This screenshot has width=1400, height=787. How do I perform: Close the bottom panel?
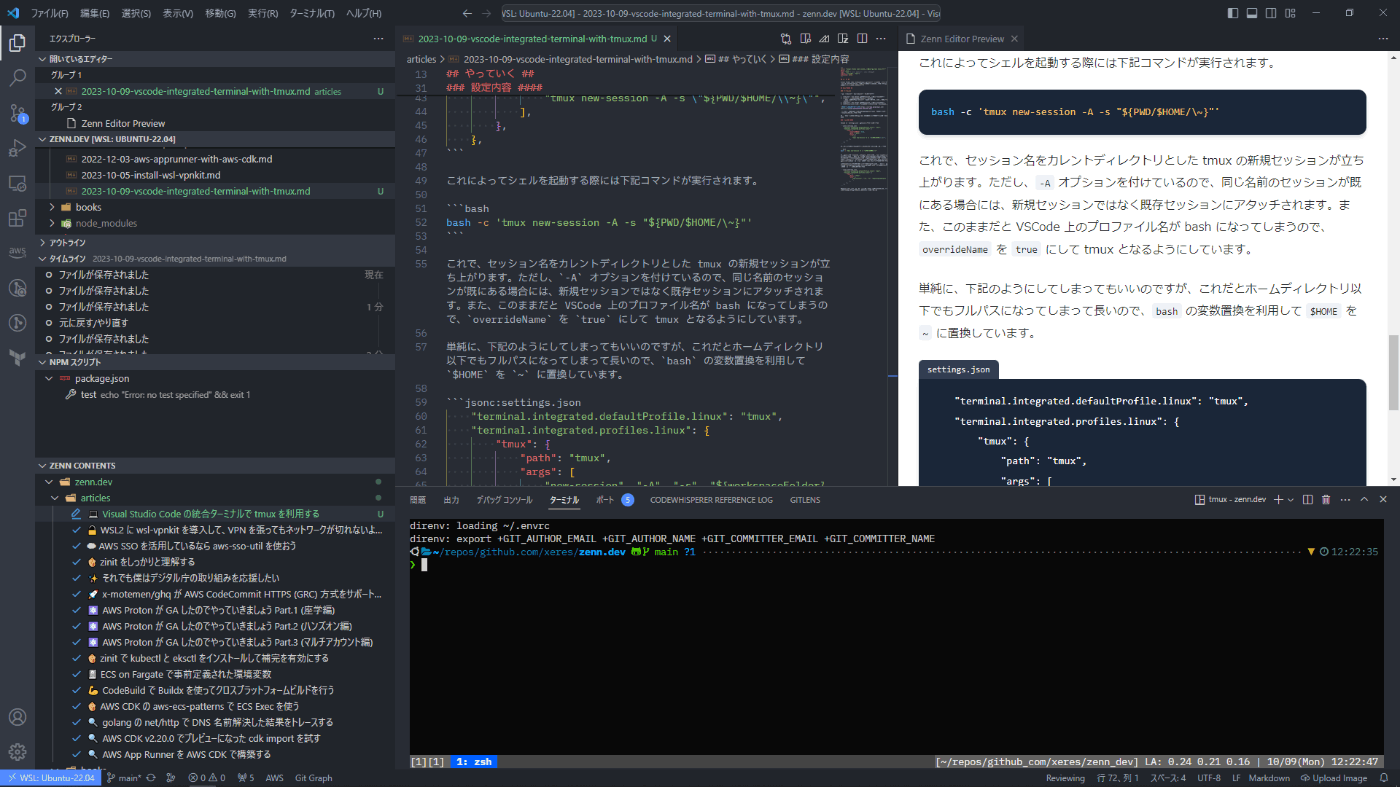[1383, 499]
